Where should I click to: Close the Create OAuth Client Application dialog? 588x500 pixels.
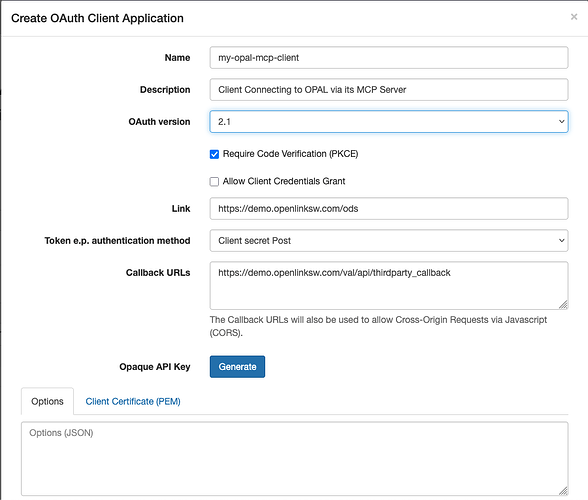tap(574, 17)
